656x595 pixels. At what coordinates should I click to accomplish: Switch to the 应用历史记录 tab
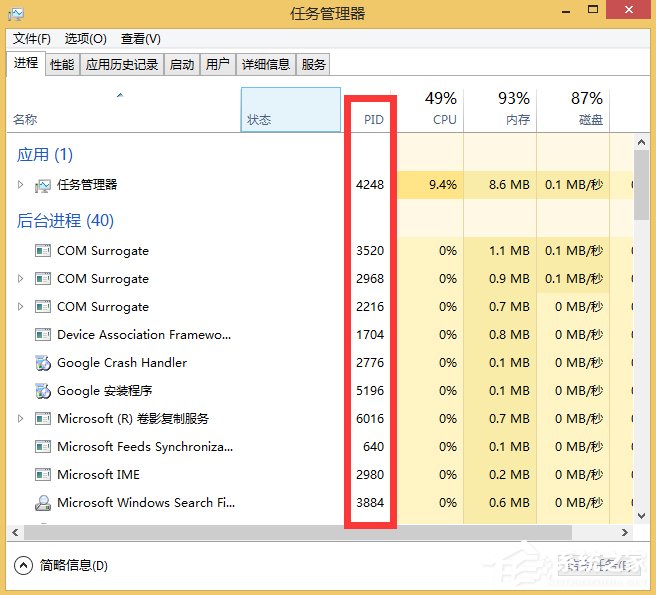[x=122, y=64]
